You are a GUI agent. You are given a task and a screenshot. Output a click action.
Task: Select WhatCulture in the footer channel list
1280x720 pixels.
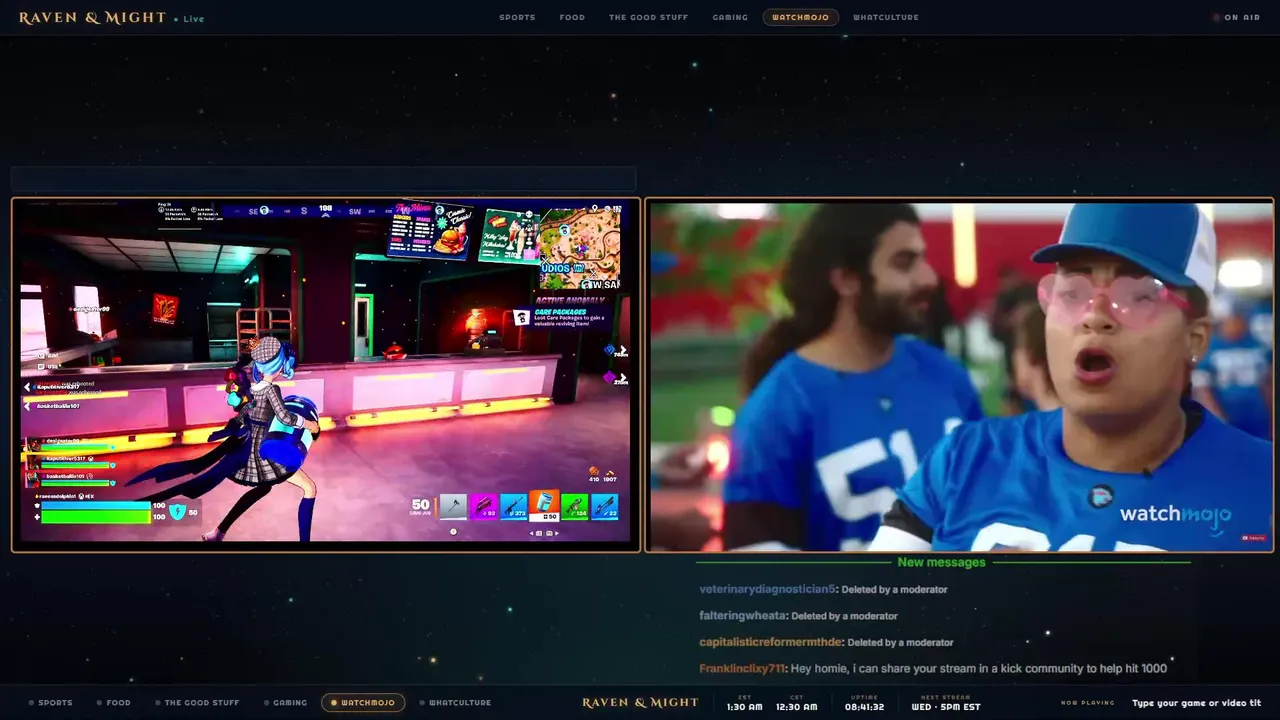[x=455, y=703]
